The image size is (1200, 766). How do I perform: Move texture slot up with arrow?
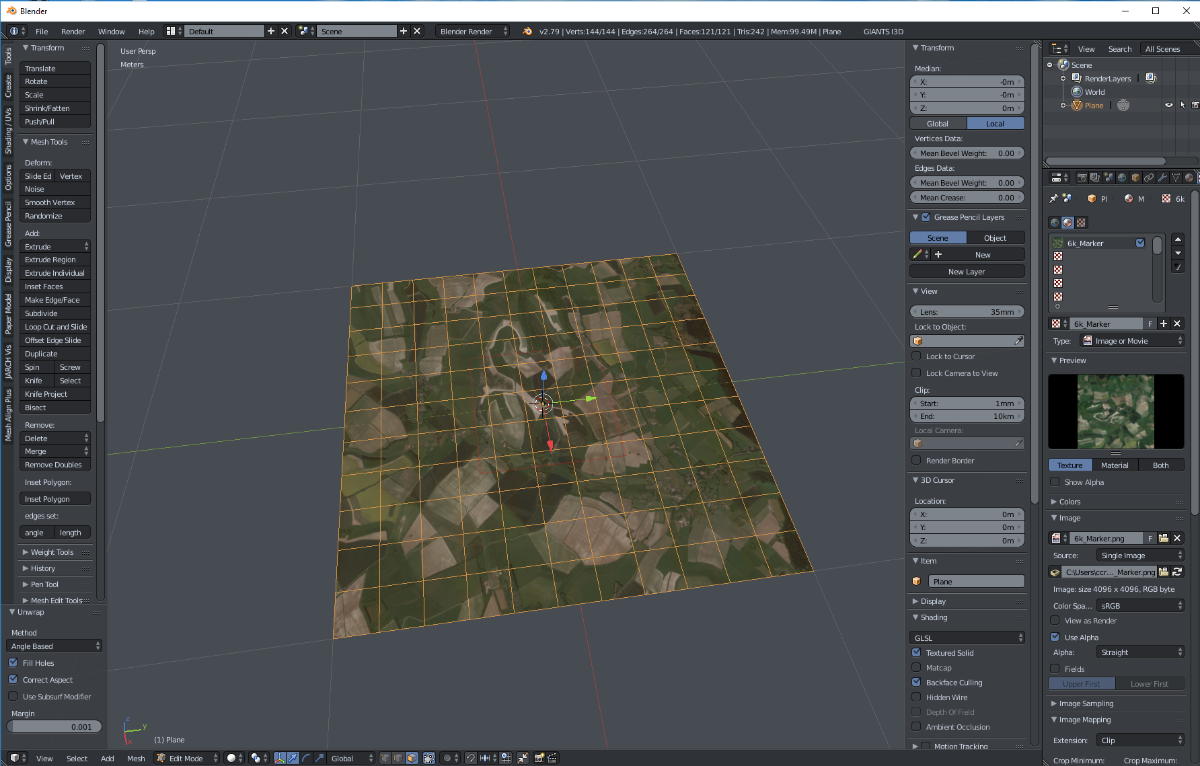click(1177, 239)
